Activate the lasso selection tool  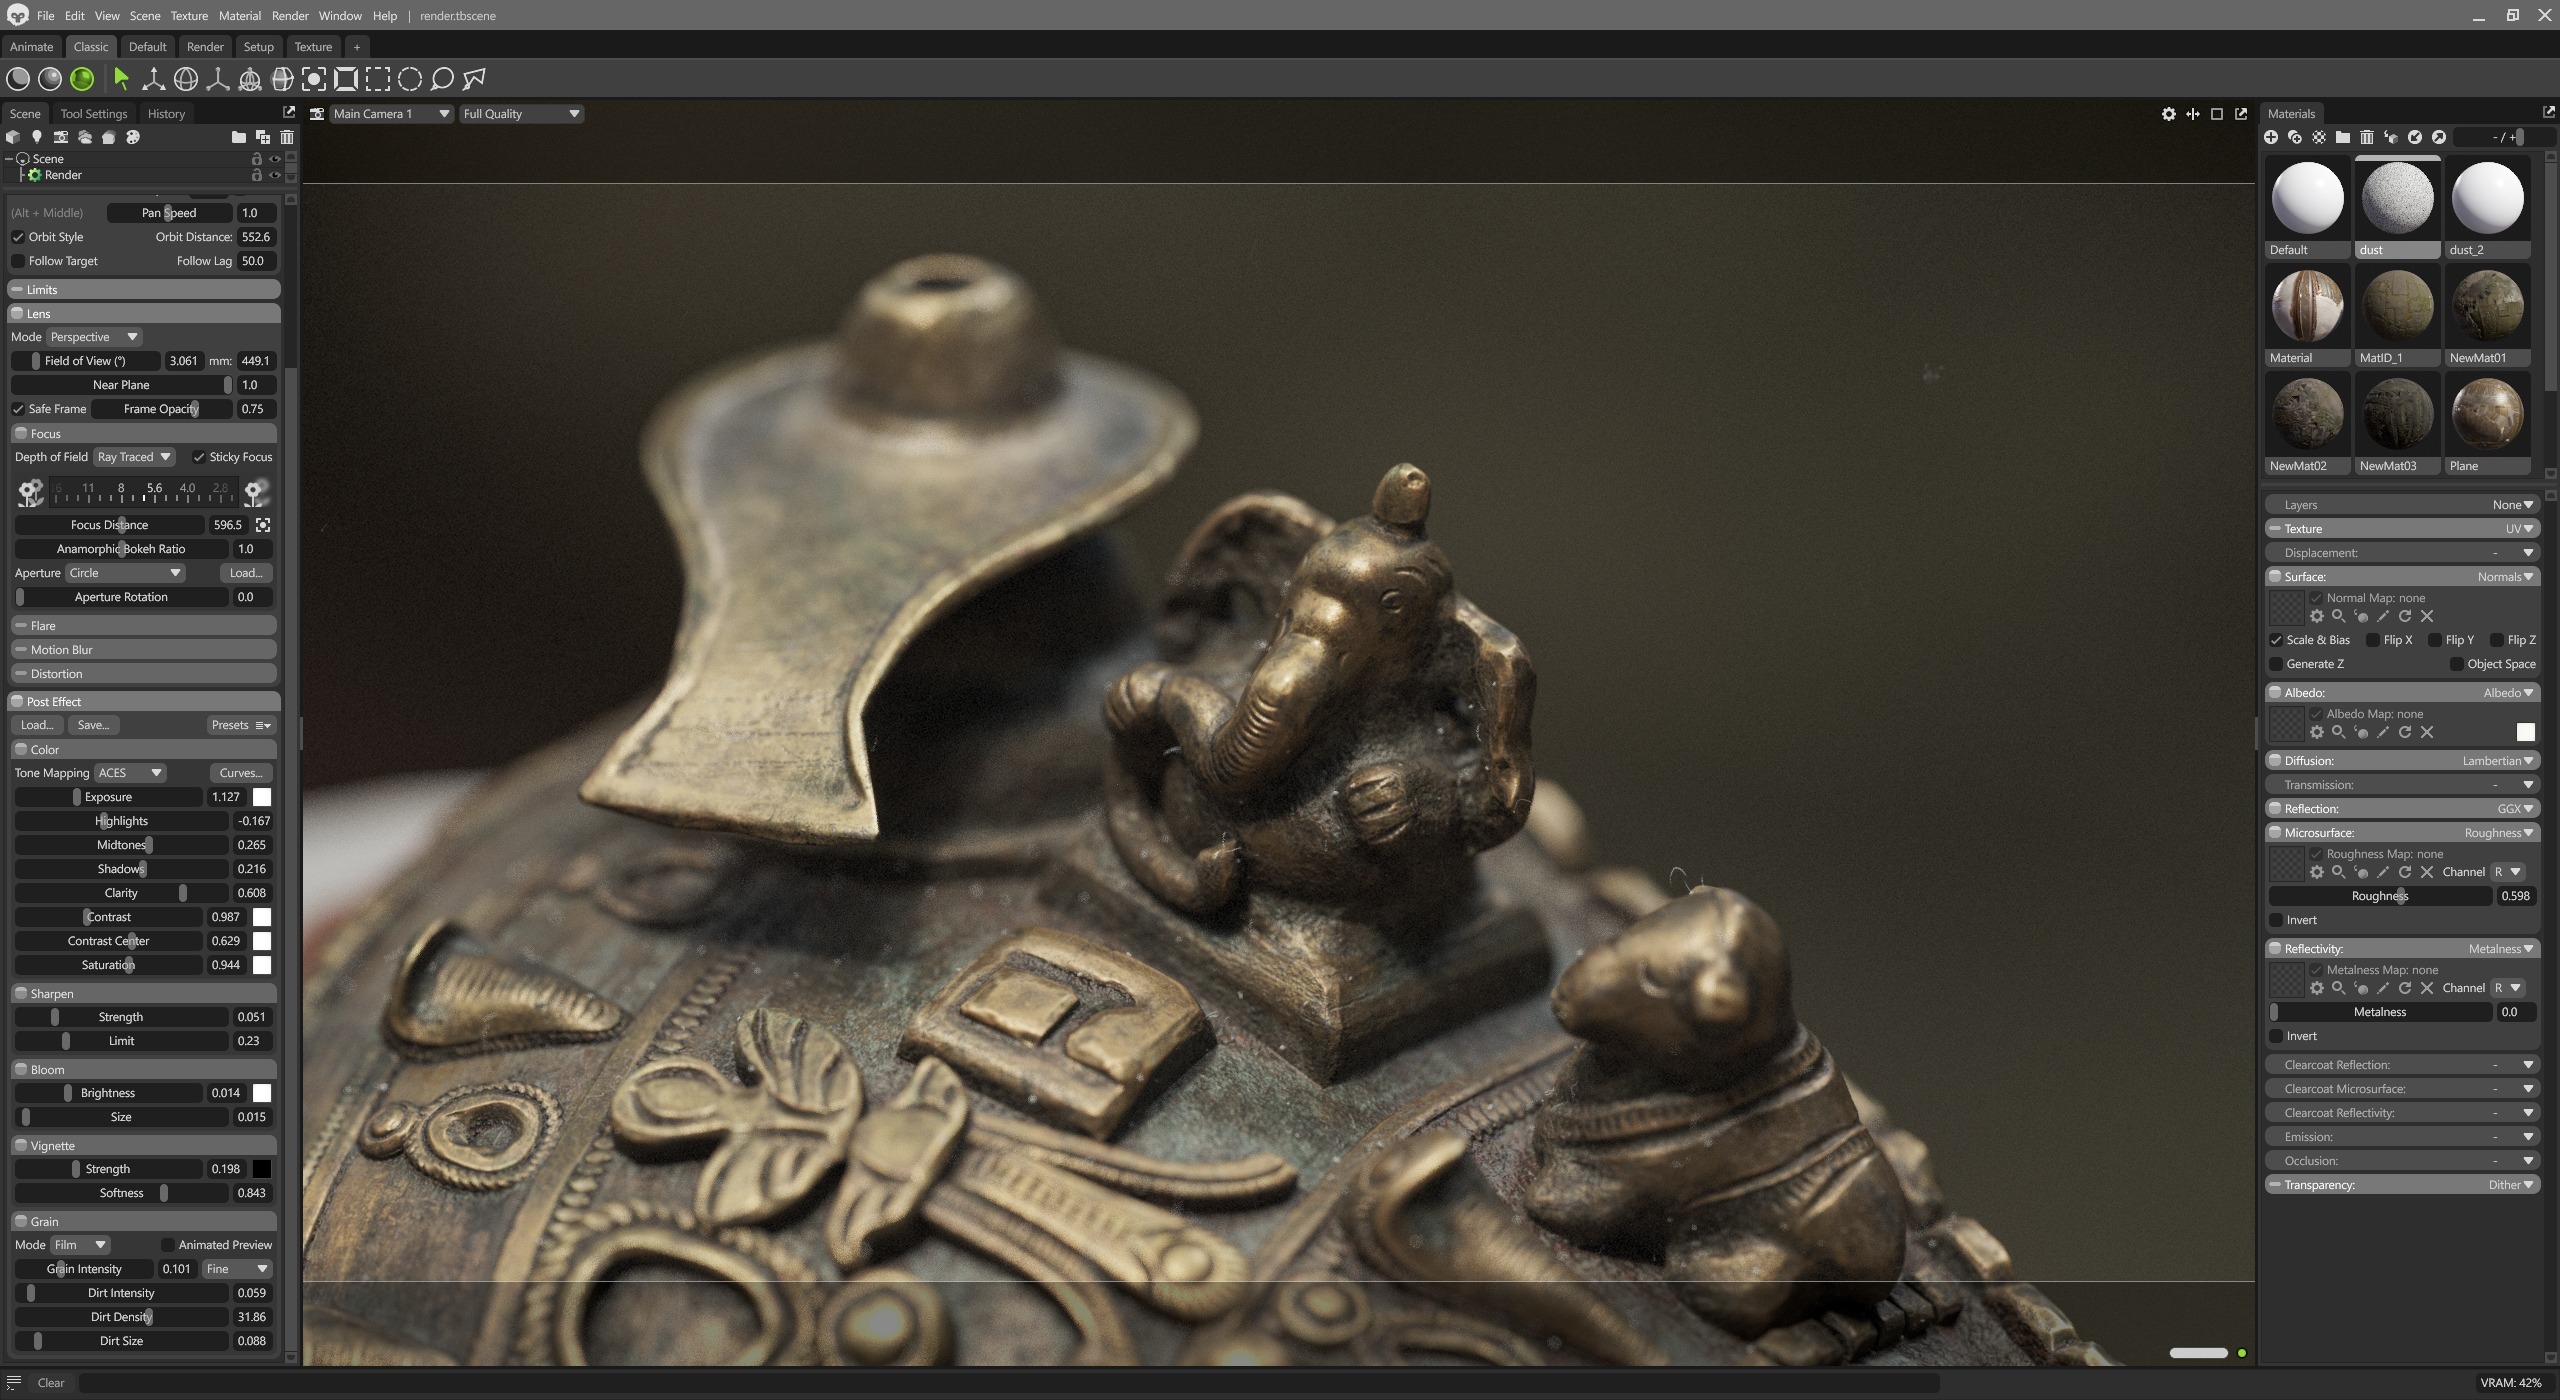442,79
